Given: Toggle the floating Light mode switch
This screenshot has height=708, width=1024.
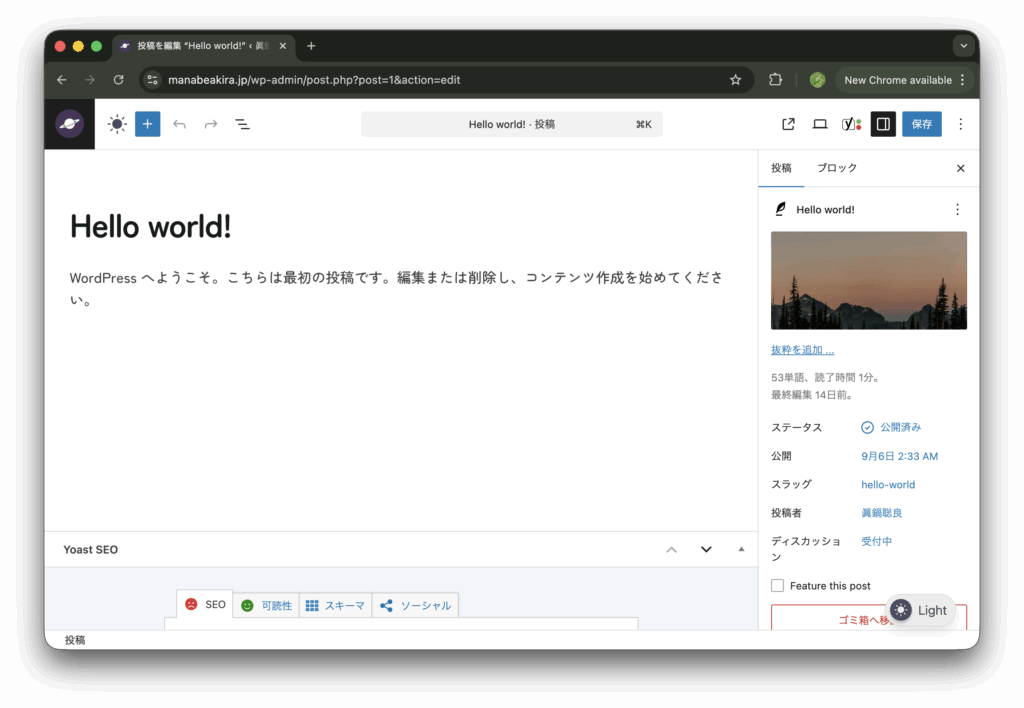Looking at the screenshot, I should tap(919, 610).
